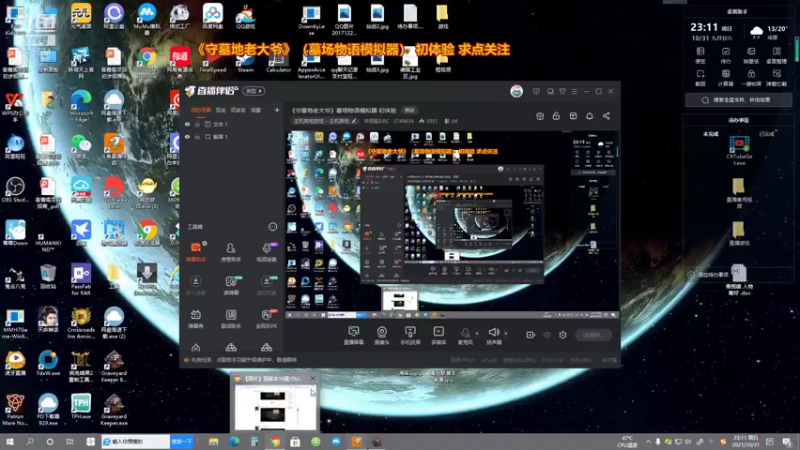Image resolution: width=800 pixels, height=450 pixels.
Task: Open the 弹幕秀 tool
Action: 196,318
